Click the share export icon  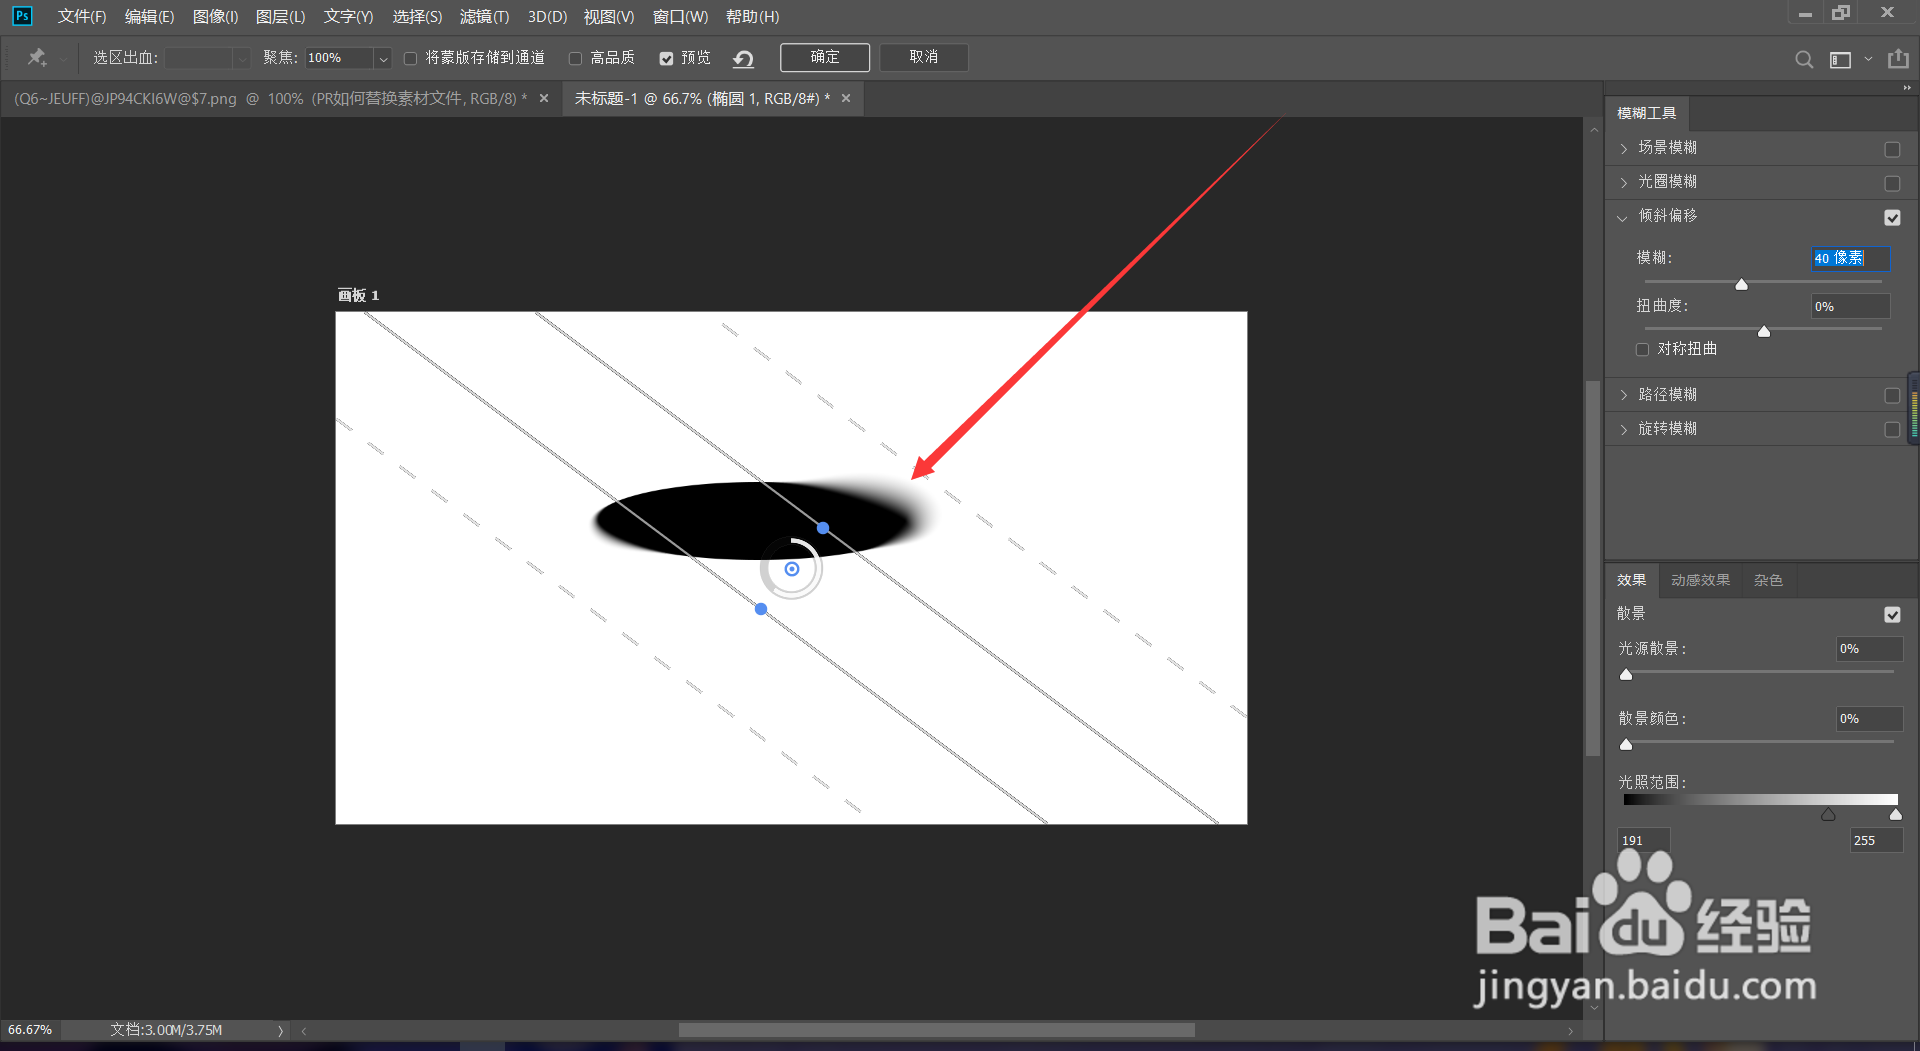(1898, 58)
